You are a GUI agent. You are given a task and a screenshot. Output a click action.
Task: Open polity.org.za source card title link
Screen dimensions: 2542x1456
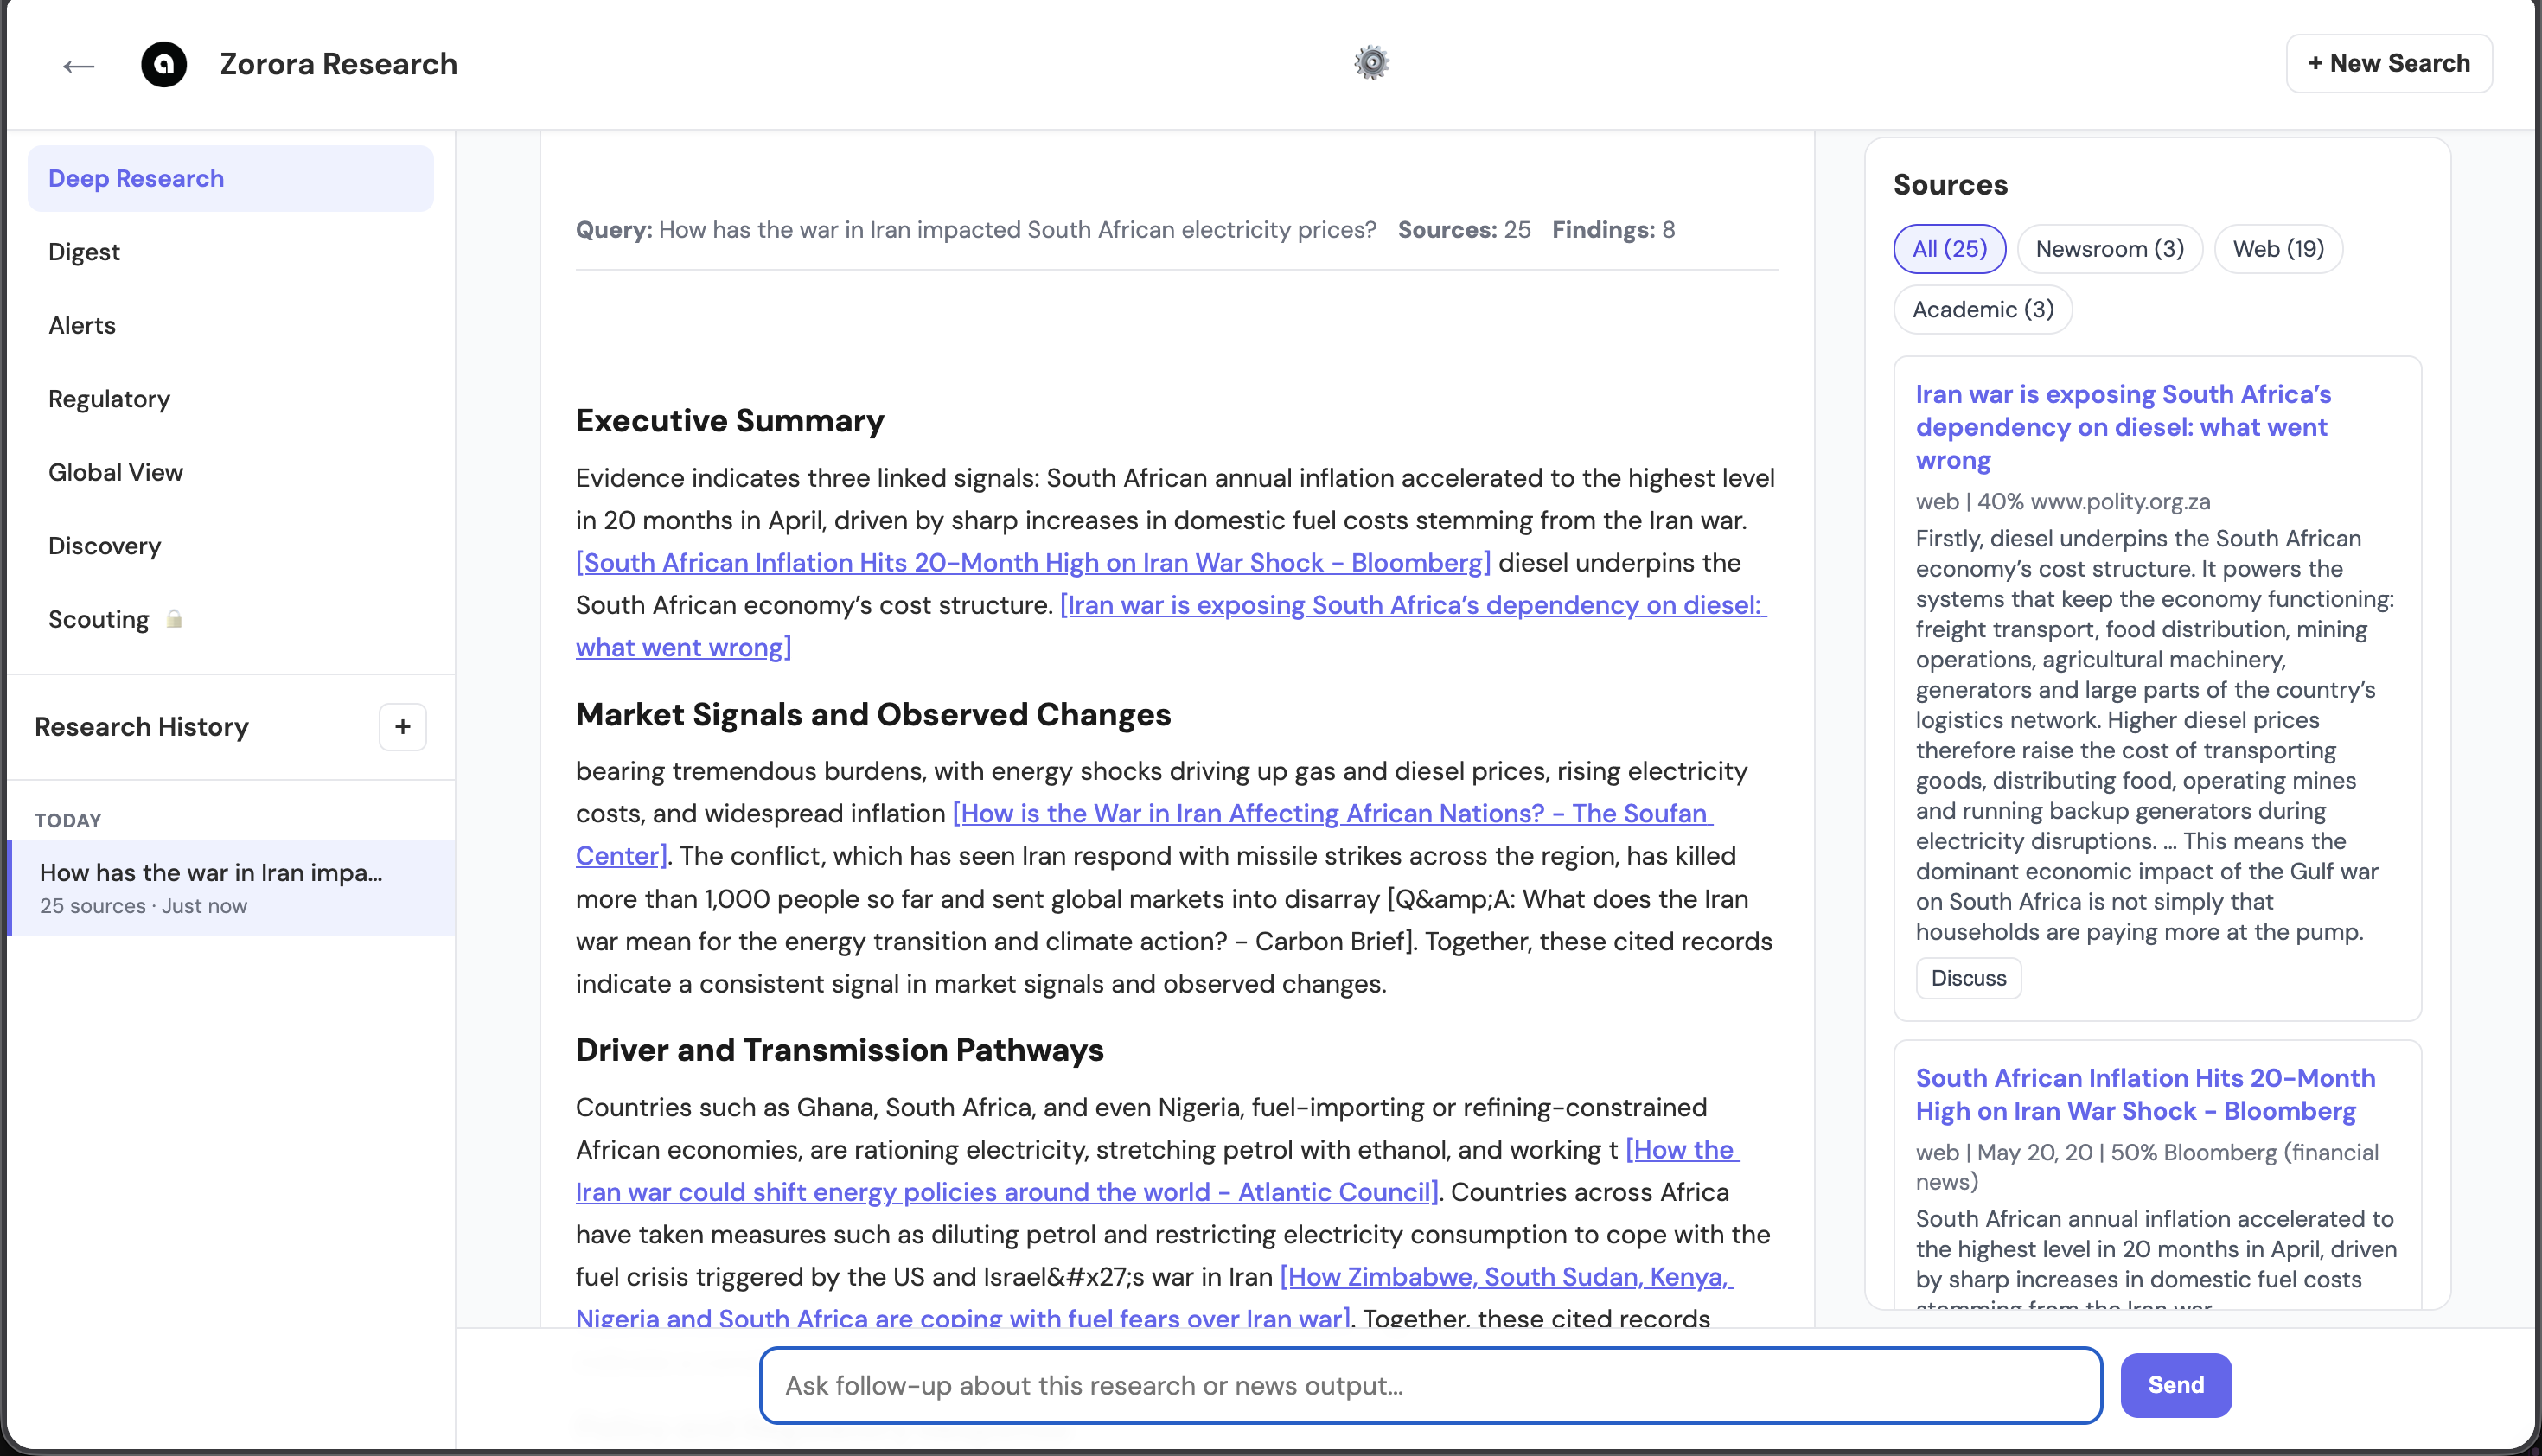coord(2123,427)
